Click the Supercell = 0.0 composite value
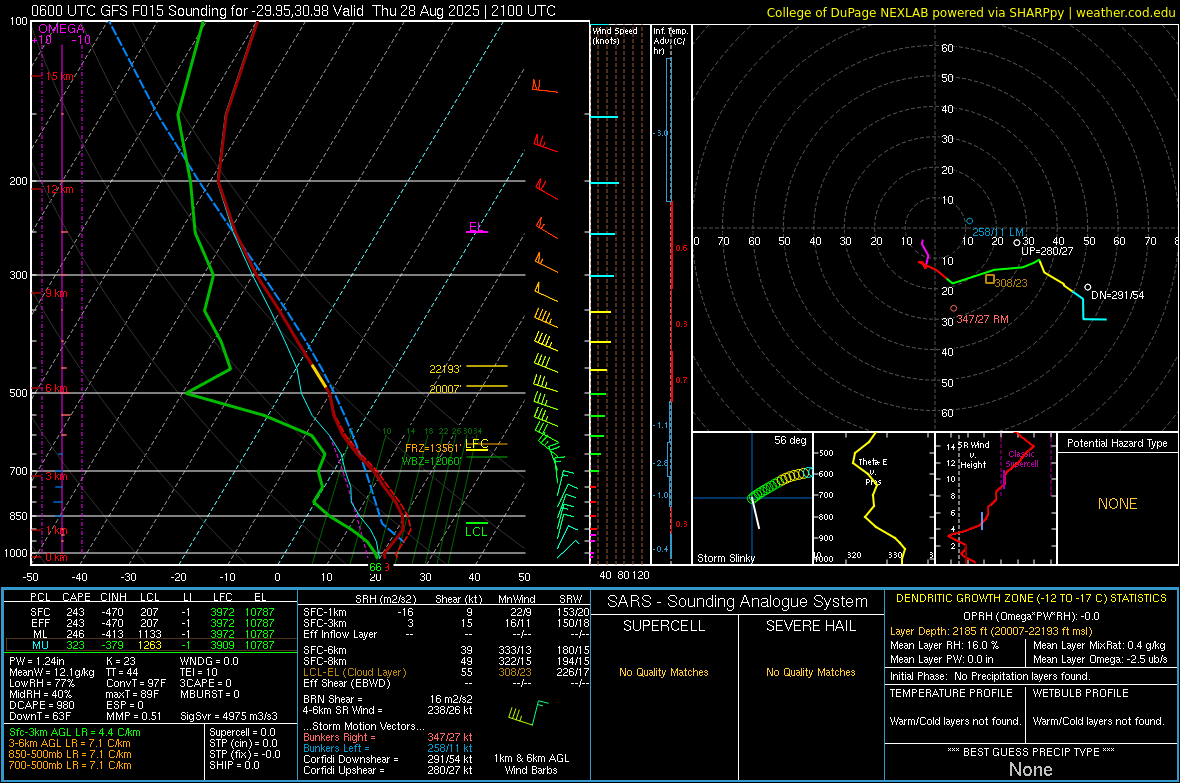Image resolution: width=1180 pixels, height=783 pixels. pos(242,733)
